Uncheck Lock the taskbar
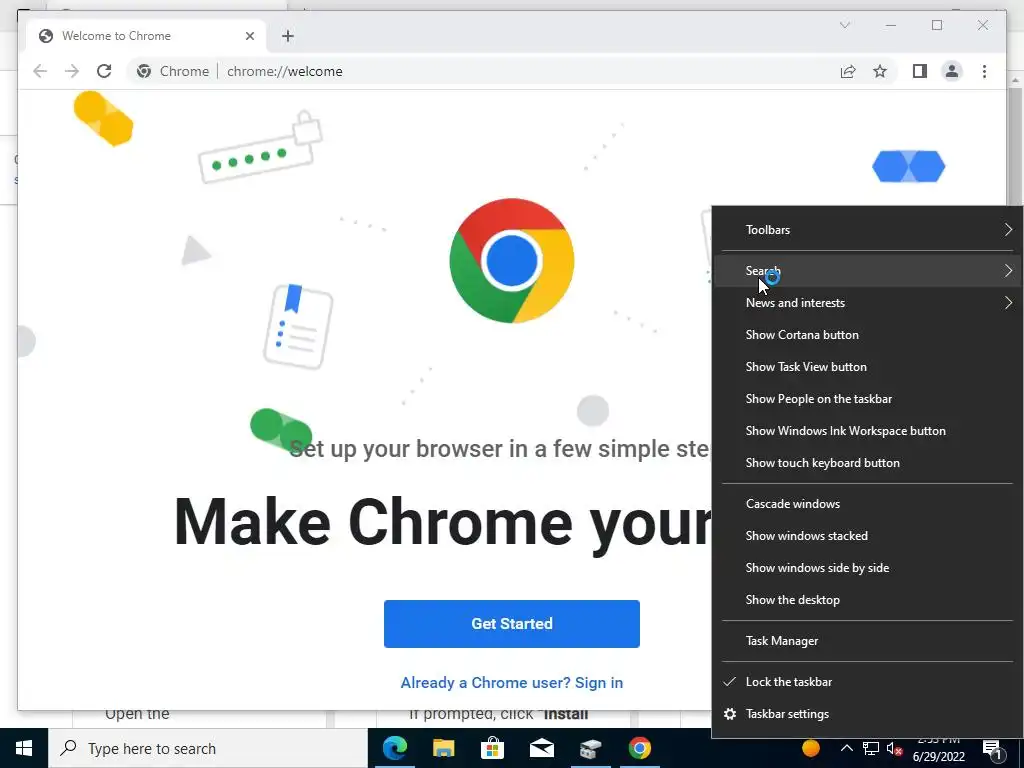This screenshot has height=768, width=1024. (867, 682)
